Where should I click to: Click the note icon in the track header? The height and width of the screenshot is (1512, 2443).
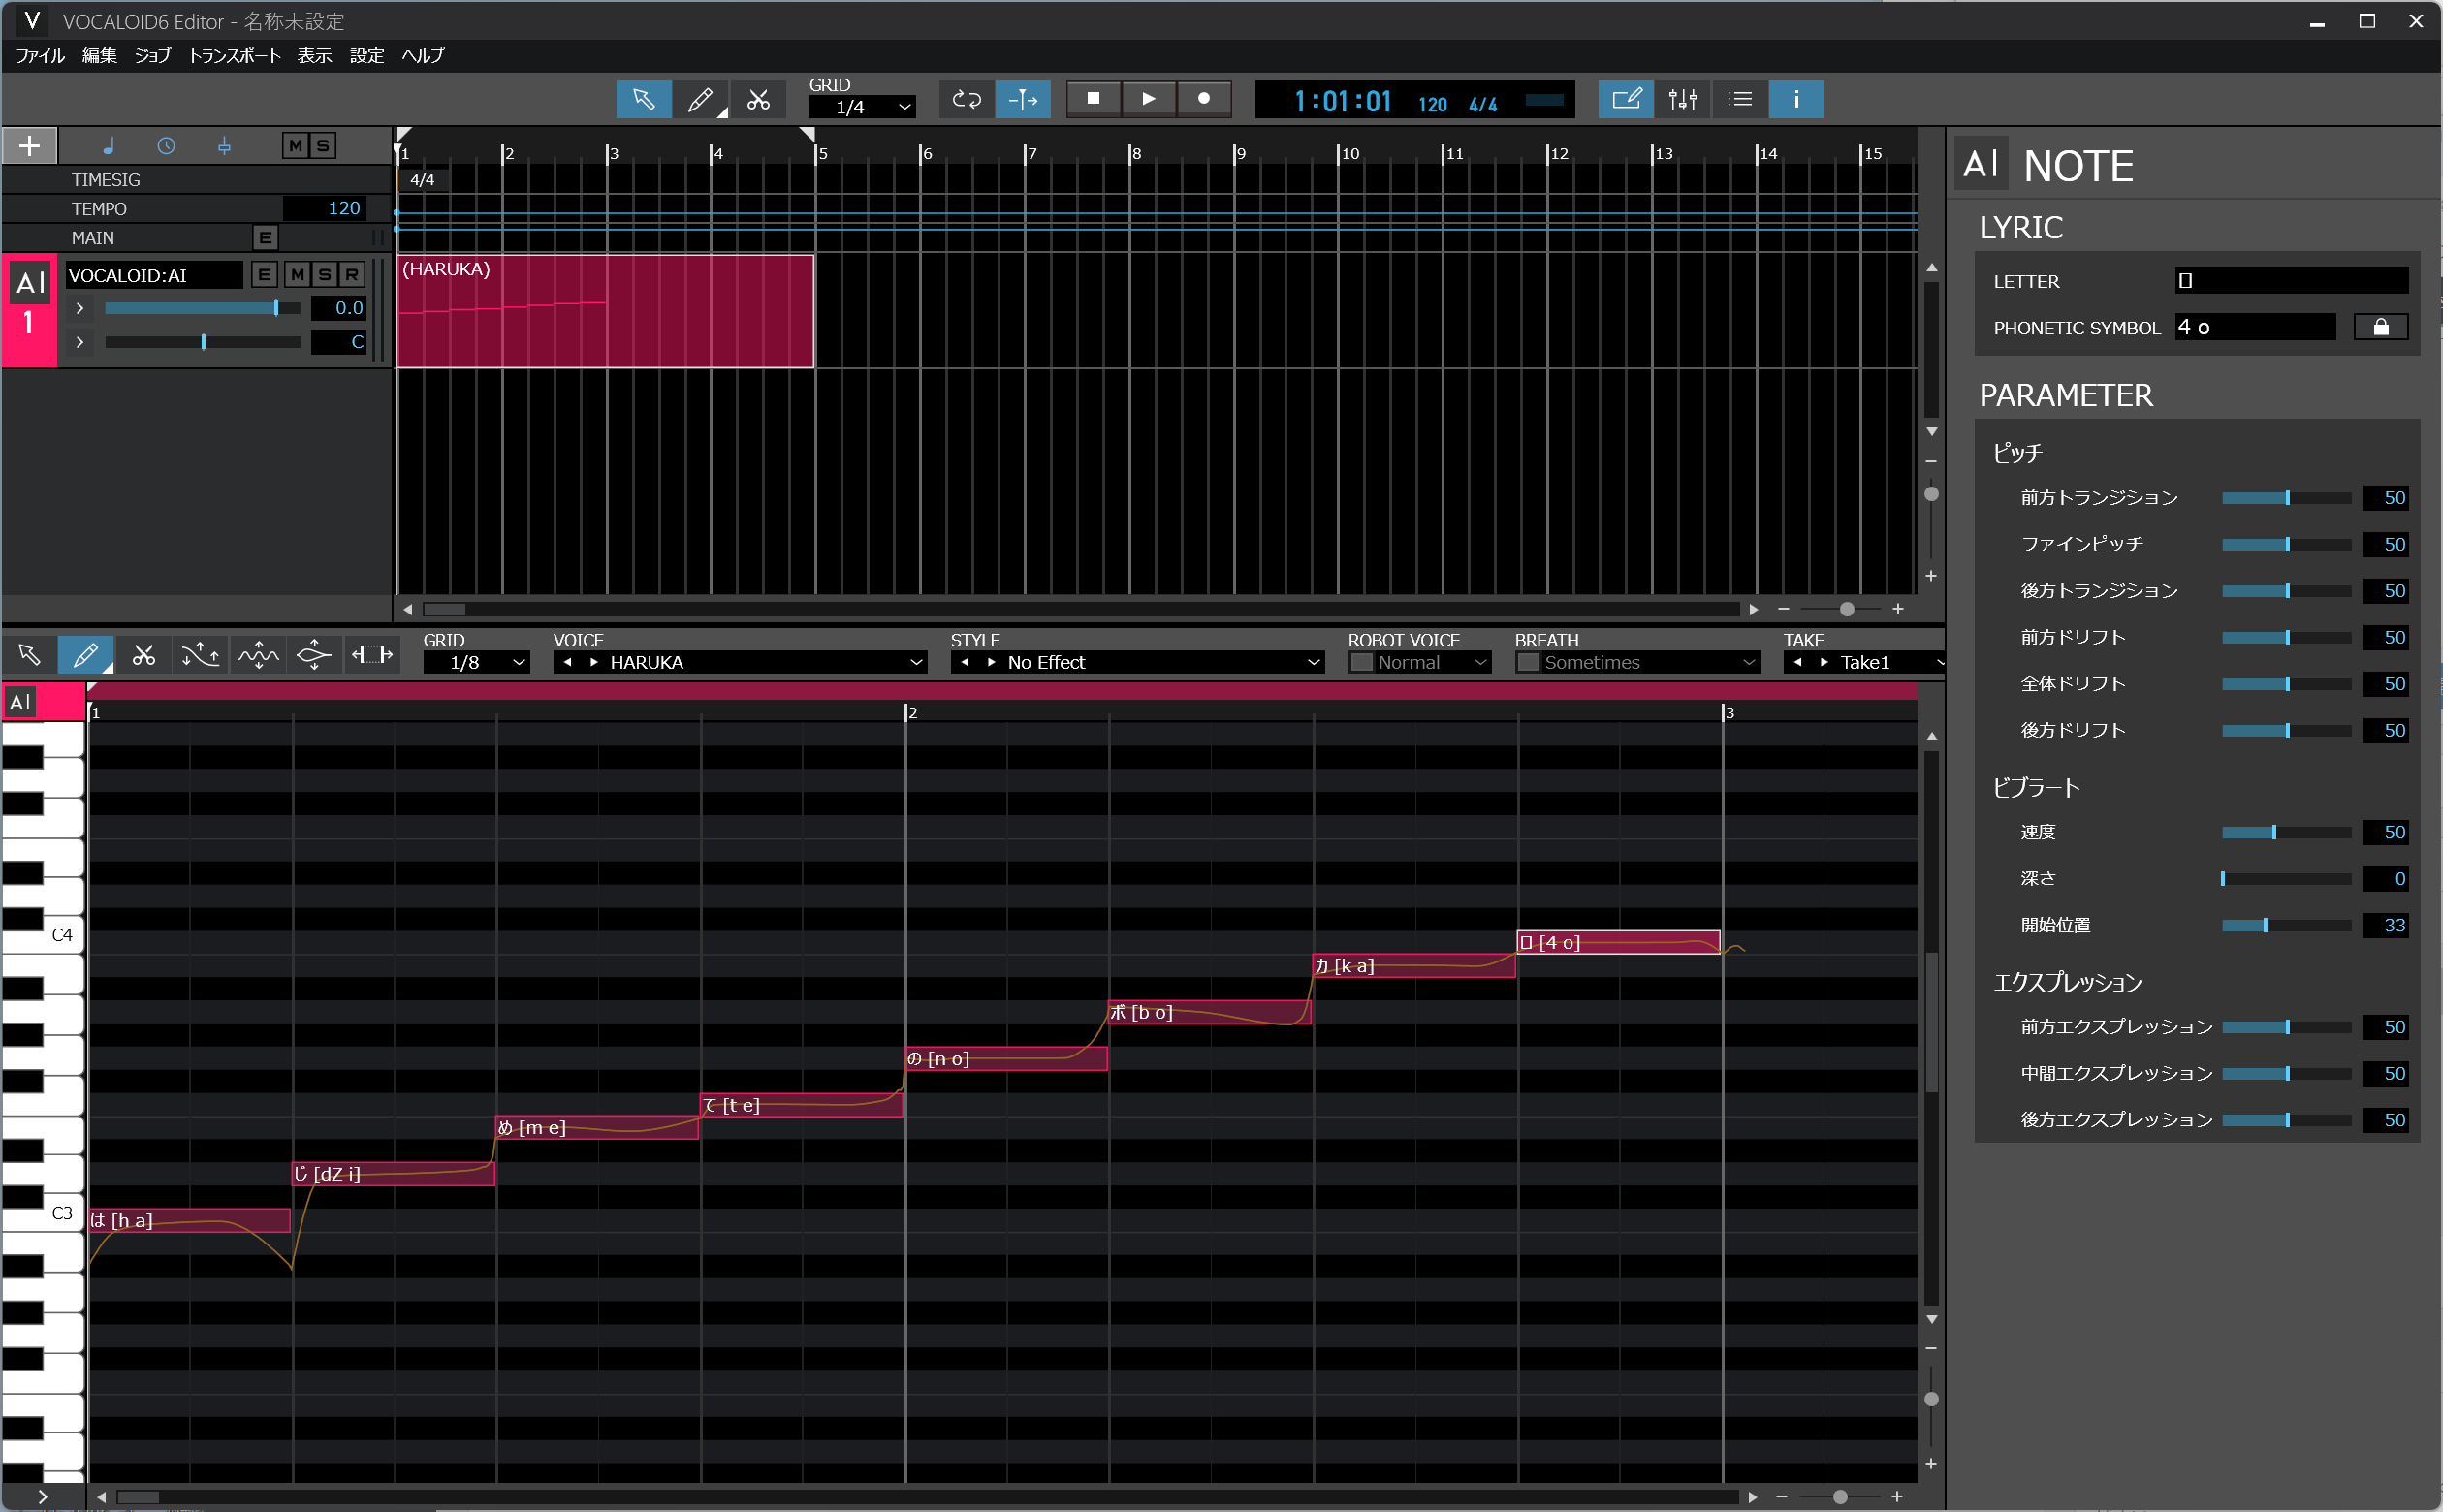(x=108, y=146)
